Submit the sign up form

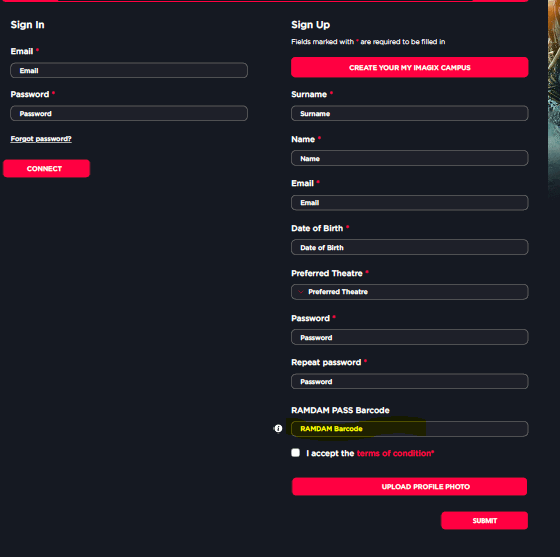(x=485, y=521)
